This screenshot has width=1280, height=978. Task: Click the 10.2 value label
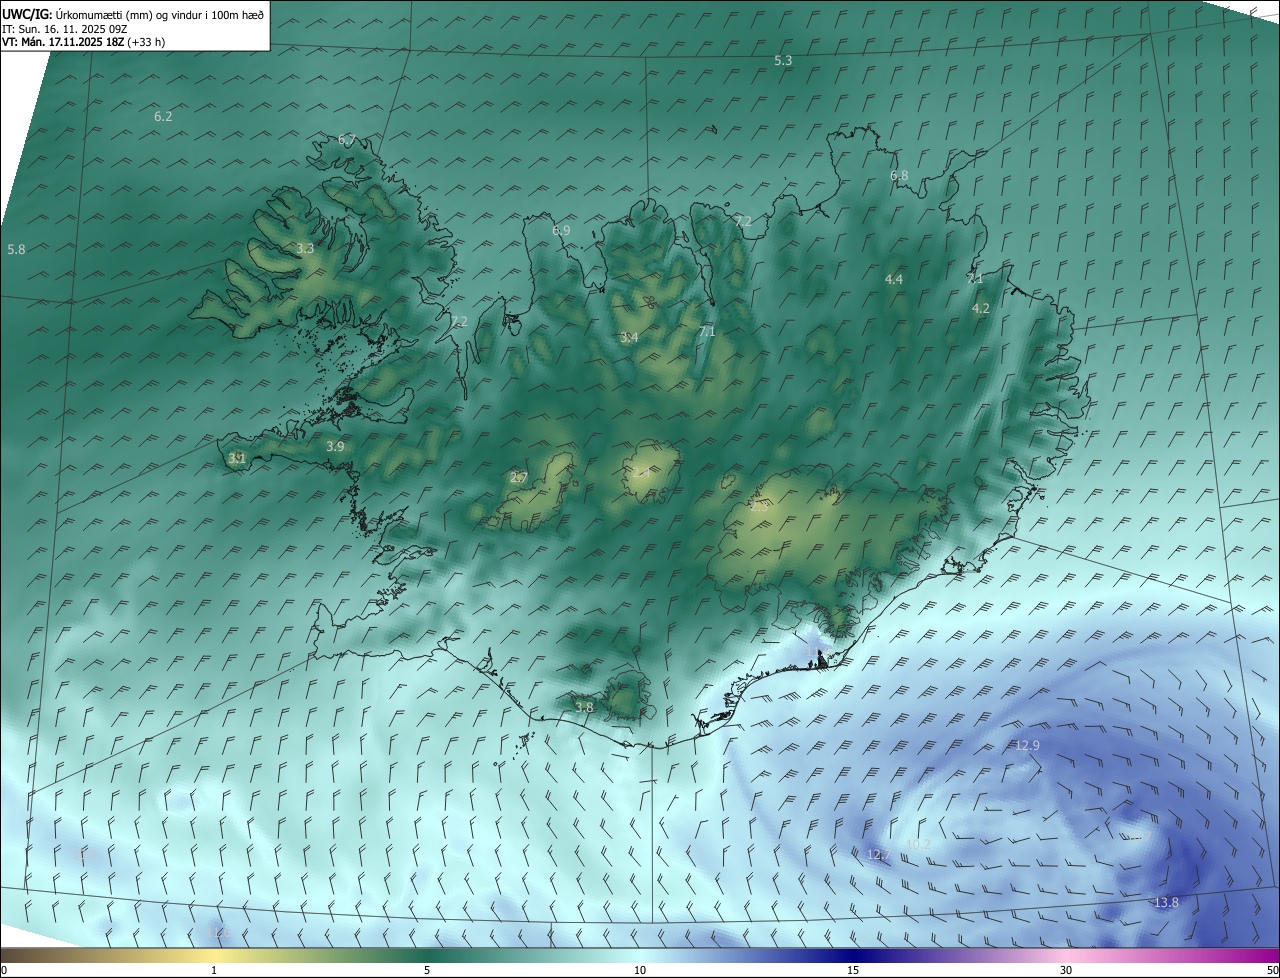click(917, 845)
